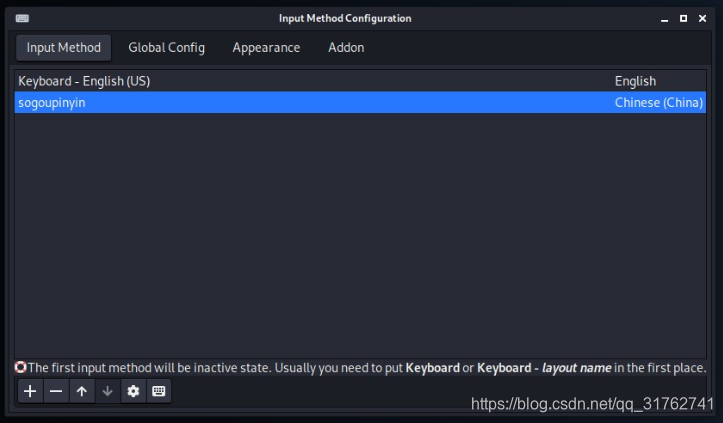Click the English language label
723x423 pixels.
[635, 81]
